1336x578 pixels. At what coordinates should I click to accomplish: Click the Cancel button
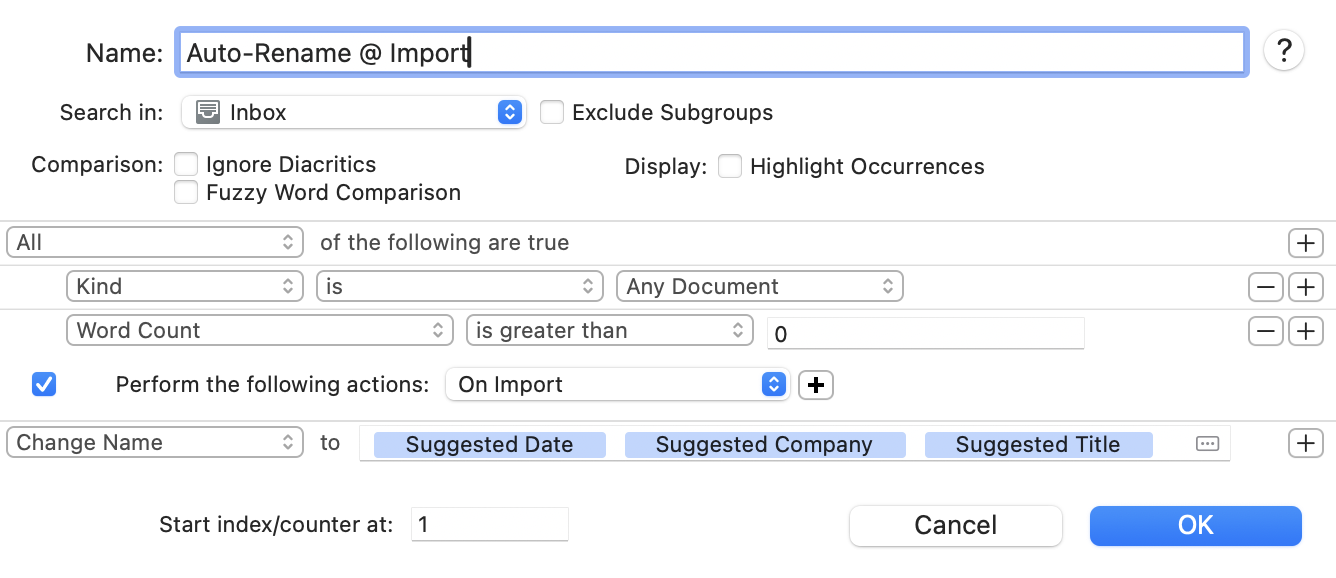[x=955, y=526]
